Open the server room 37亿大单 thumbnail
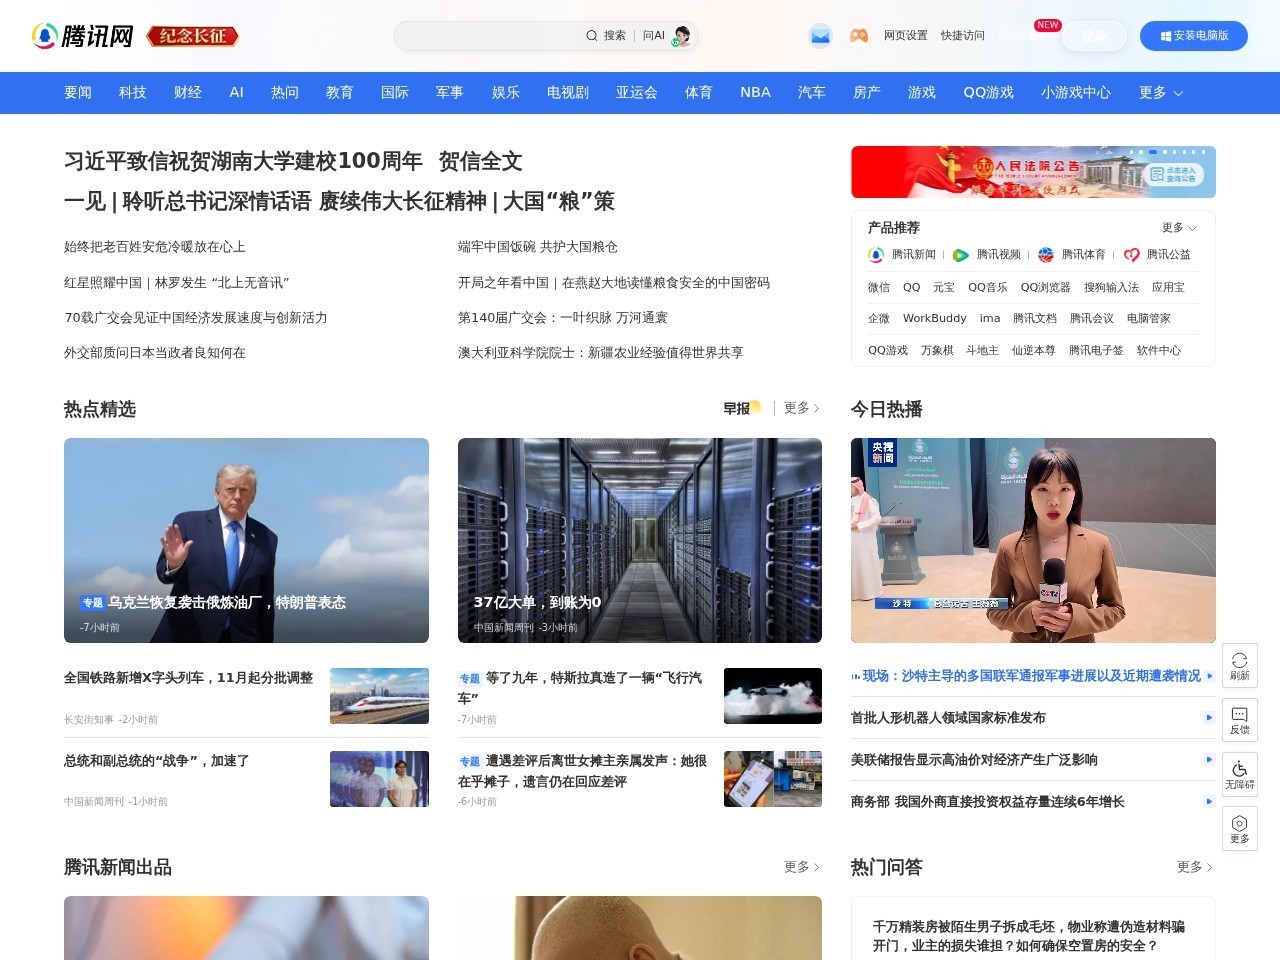Viewport: 1280px width, 960px height. point(640,540)
